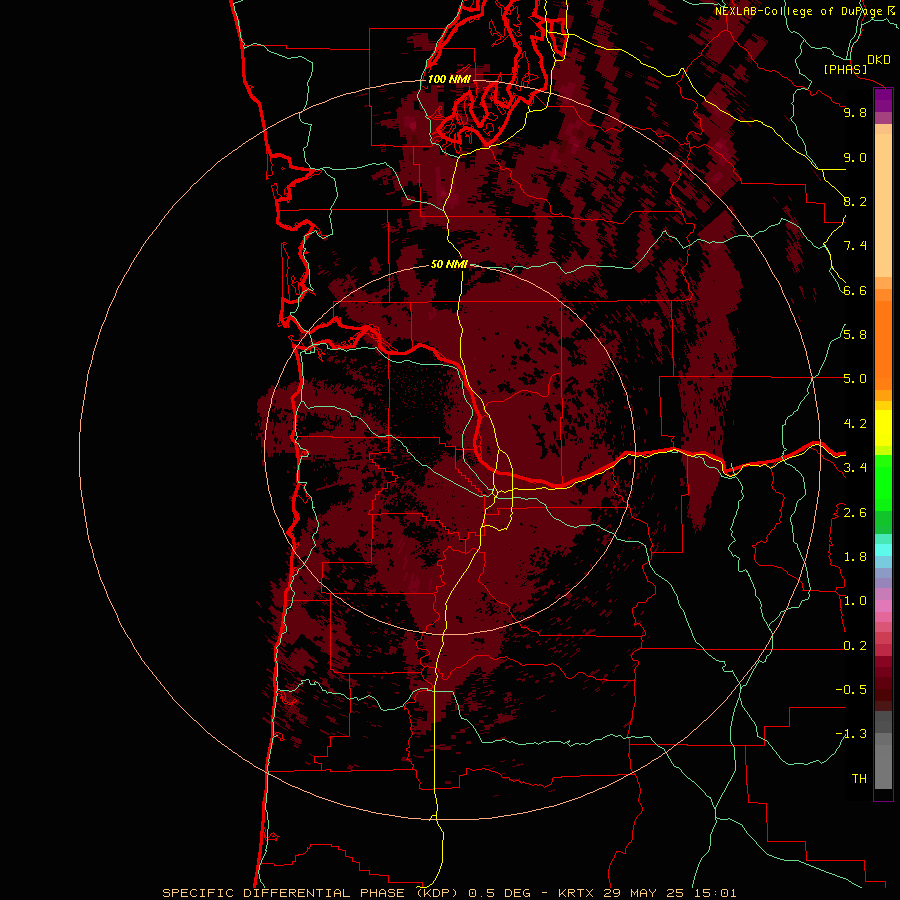Click the SPECIFIC DIFFERENTIAL PHASE (KDP) caption text

[310, 893]
